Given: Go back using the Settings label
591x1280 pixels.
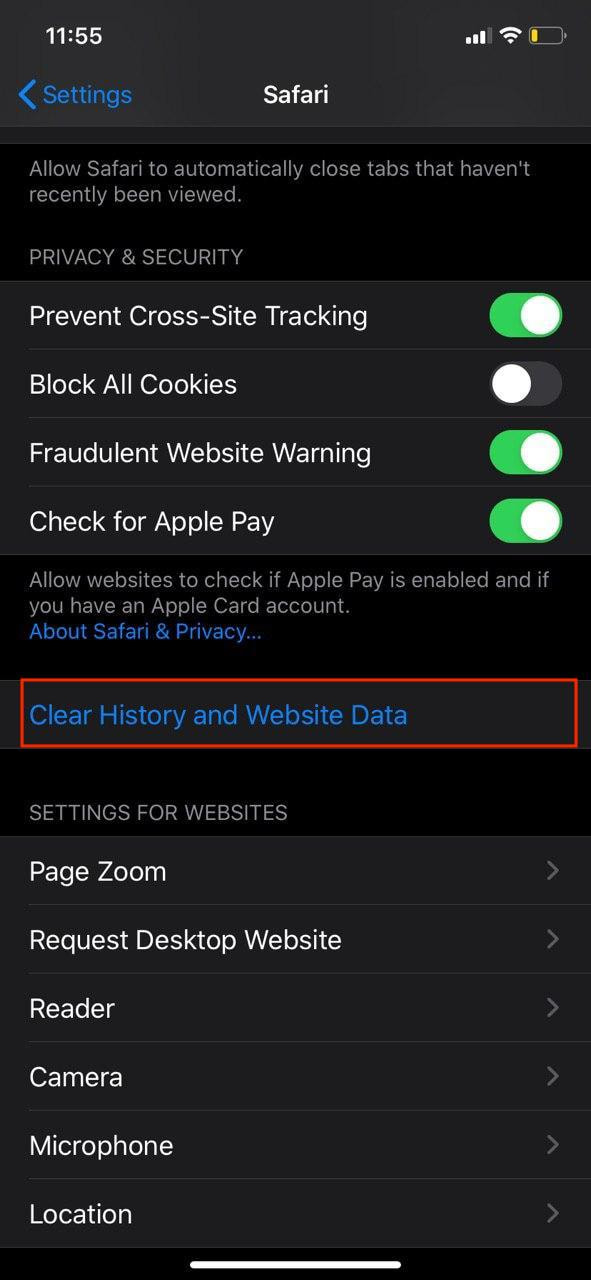Looking at the screenshot, I should [87, 95].
